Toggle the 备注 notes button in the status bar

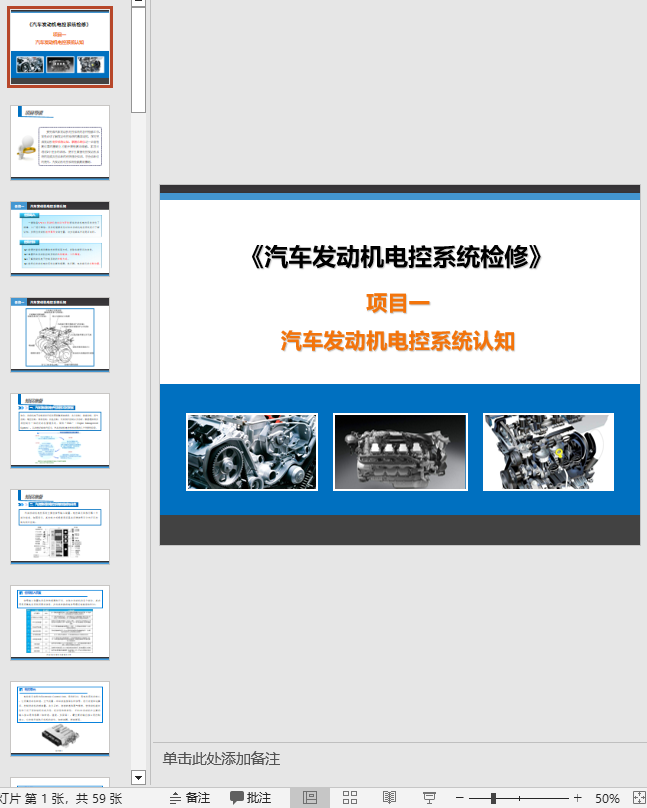(x=190, y=798)
